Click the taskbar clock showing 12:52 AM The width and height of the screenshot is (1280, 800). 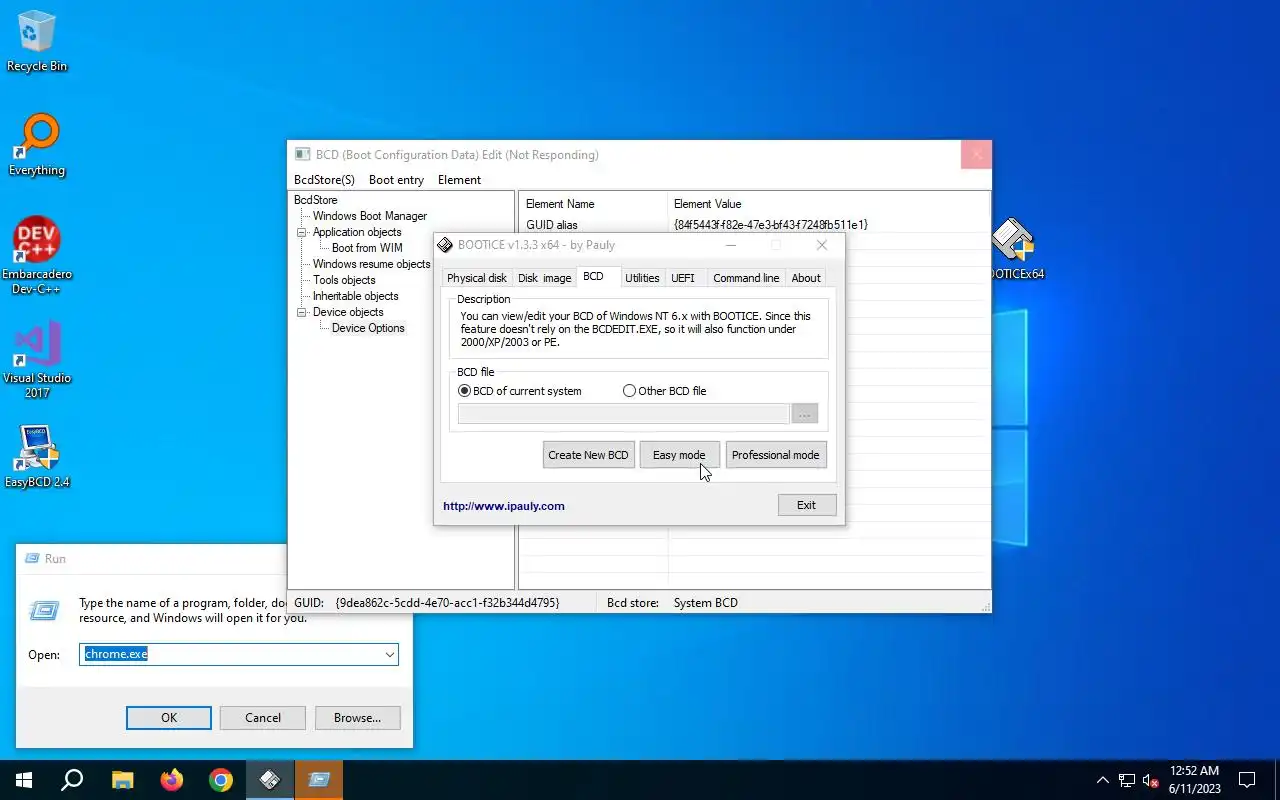1195,780
